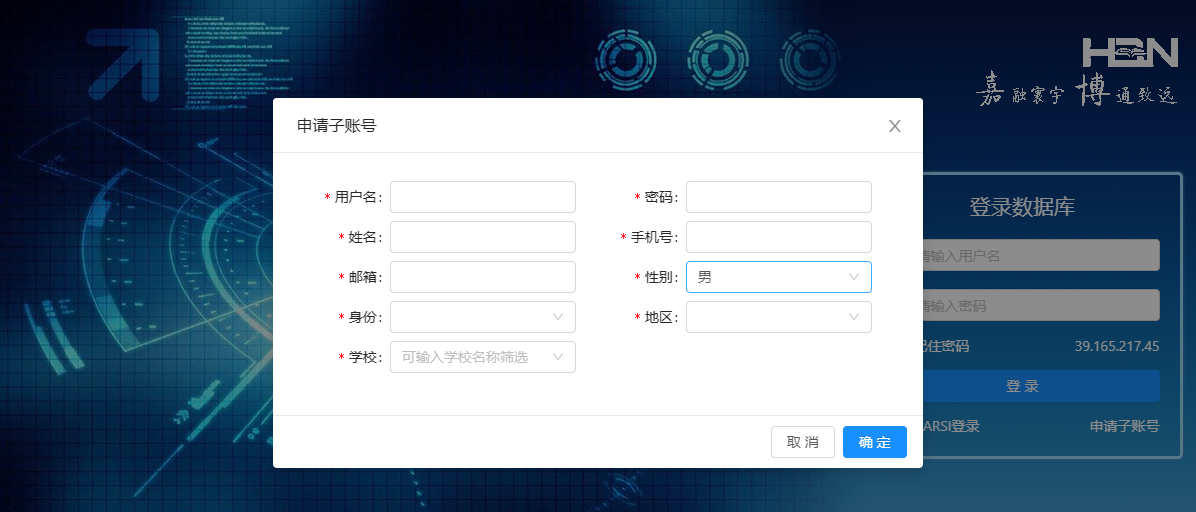The width and height of the screenshot is (1196, 512).
Task: Click the login panel 请输入密码 field
Action: click(x=1040, y=305)
